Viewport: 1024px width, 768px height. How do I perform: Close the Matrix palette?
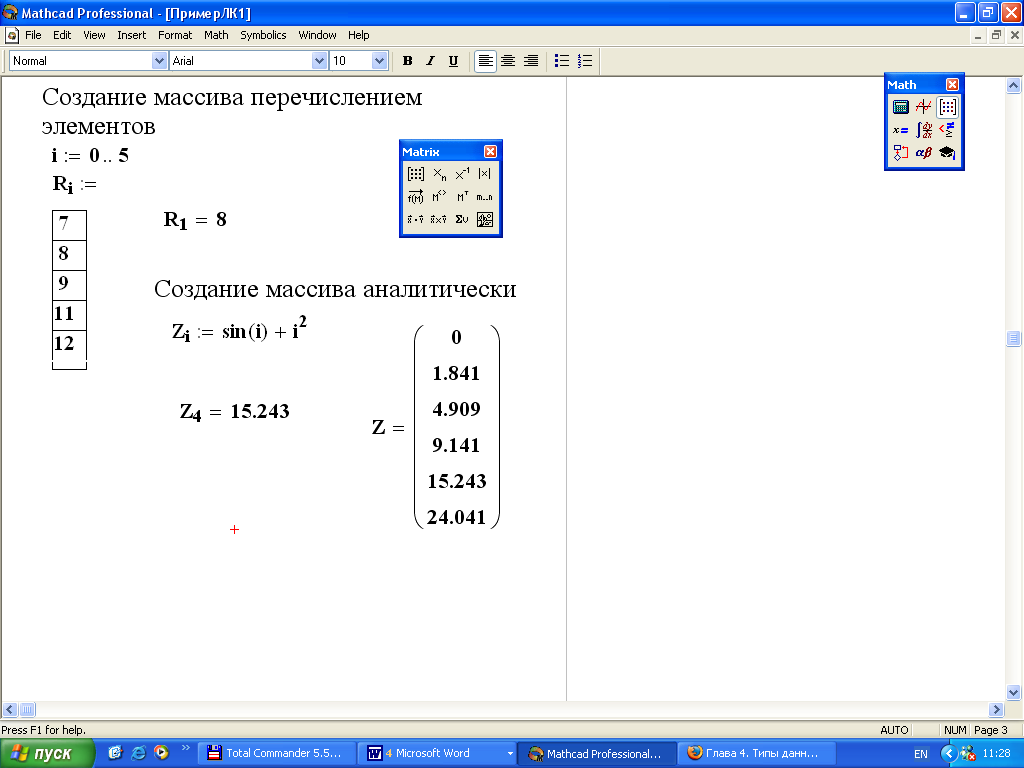coord(490,152)
